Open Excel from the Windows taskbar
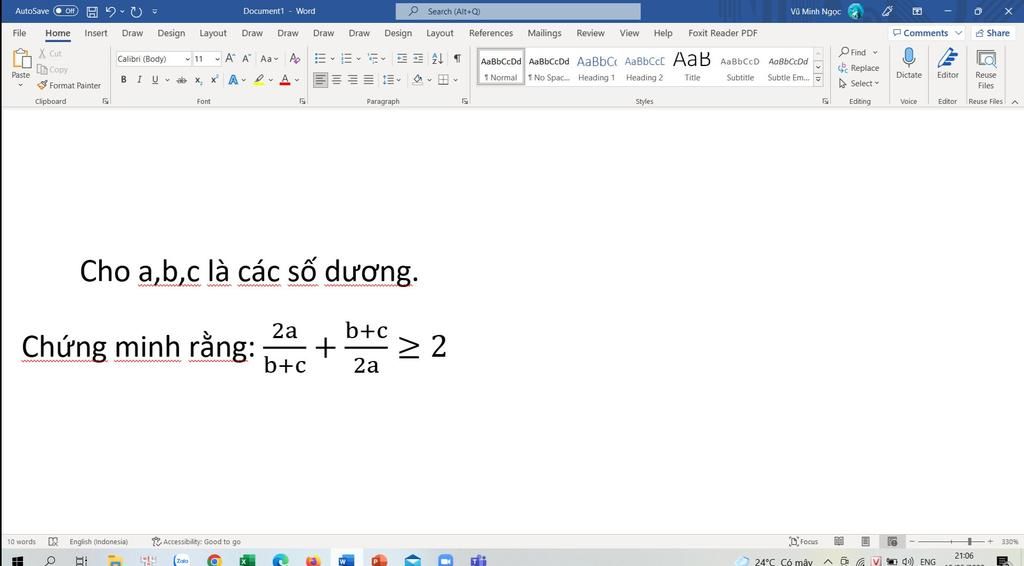 (247, 560)
